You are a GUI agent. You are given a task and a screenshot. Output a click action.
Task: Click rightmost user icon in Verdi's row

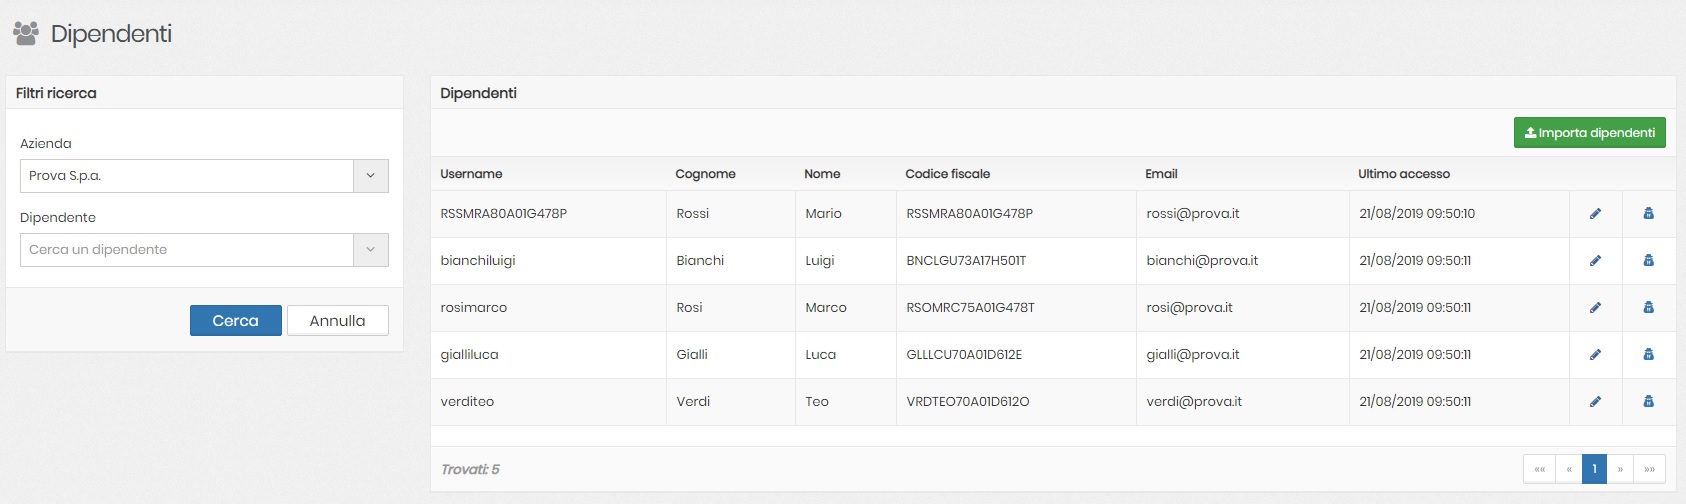(x=1648, y=402)
